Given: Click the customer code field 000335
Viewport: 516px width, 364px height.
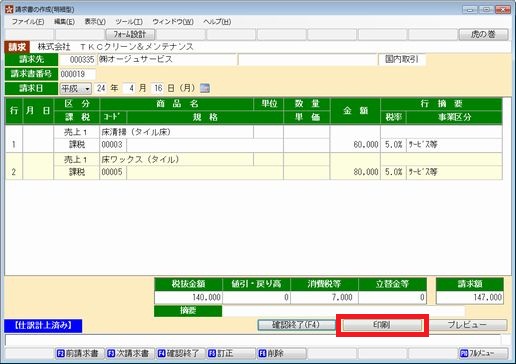Looking at the screenshot, I should (x=77, y=60).
